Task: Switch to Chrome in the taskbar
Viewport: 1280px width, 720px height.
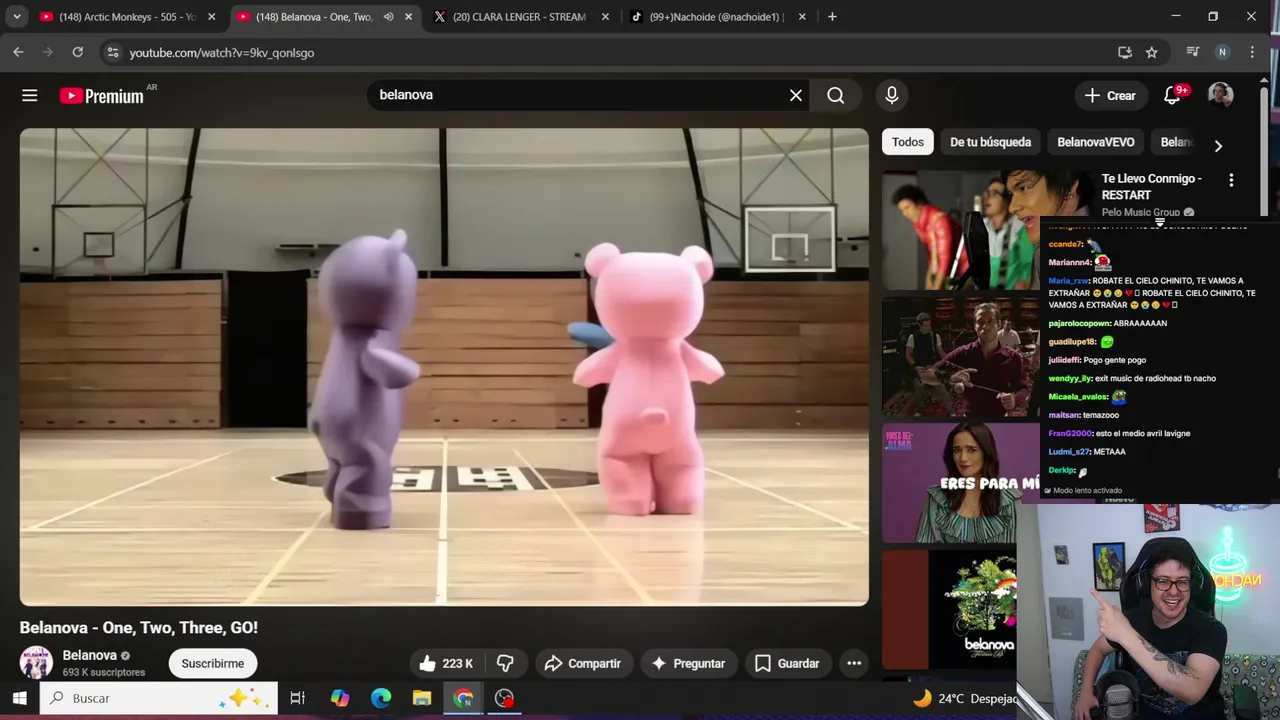Action: coord(463,698)
